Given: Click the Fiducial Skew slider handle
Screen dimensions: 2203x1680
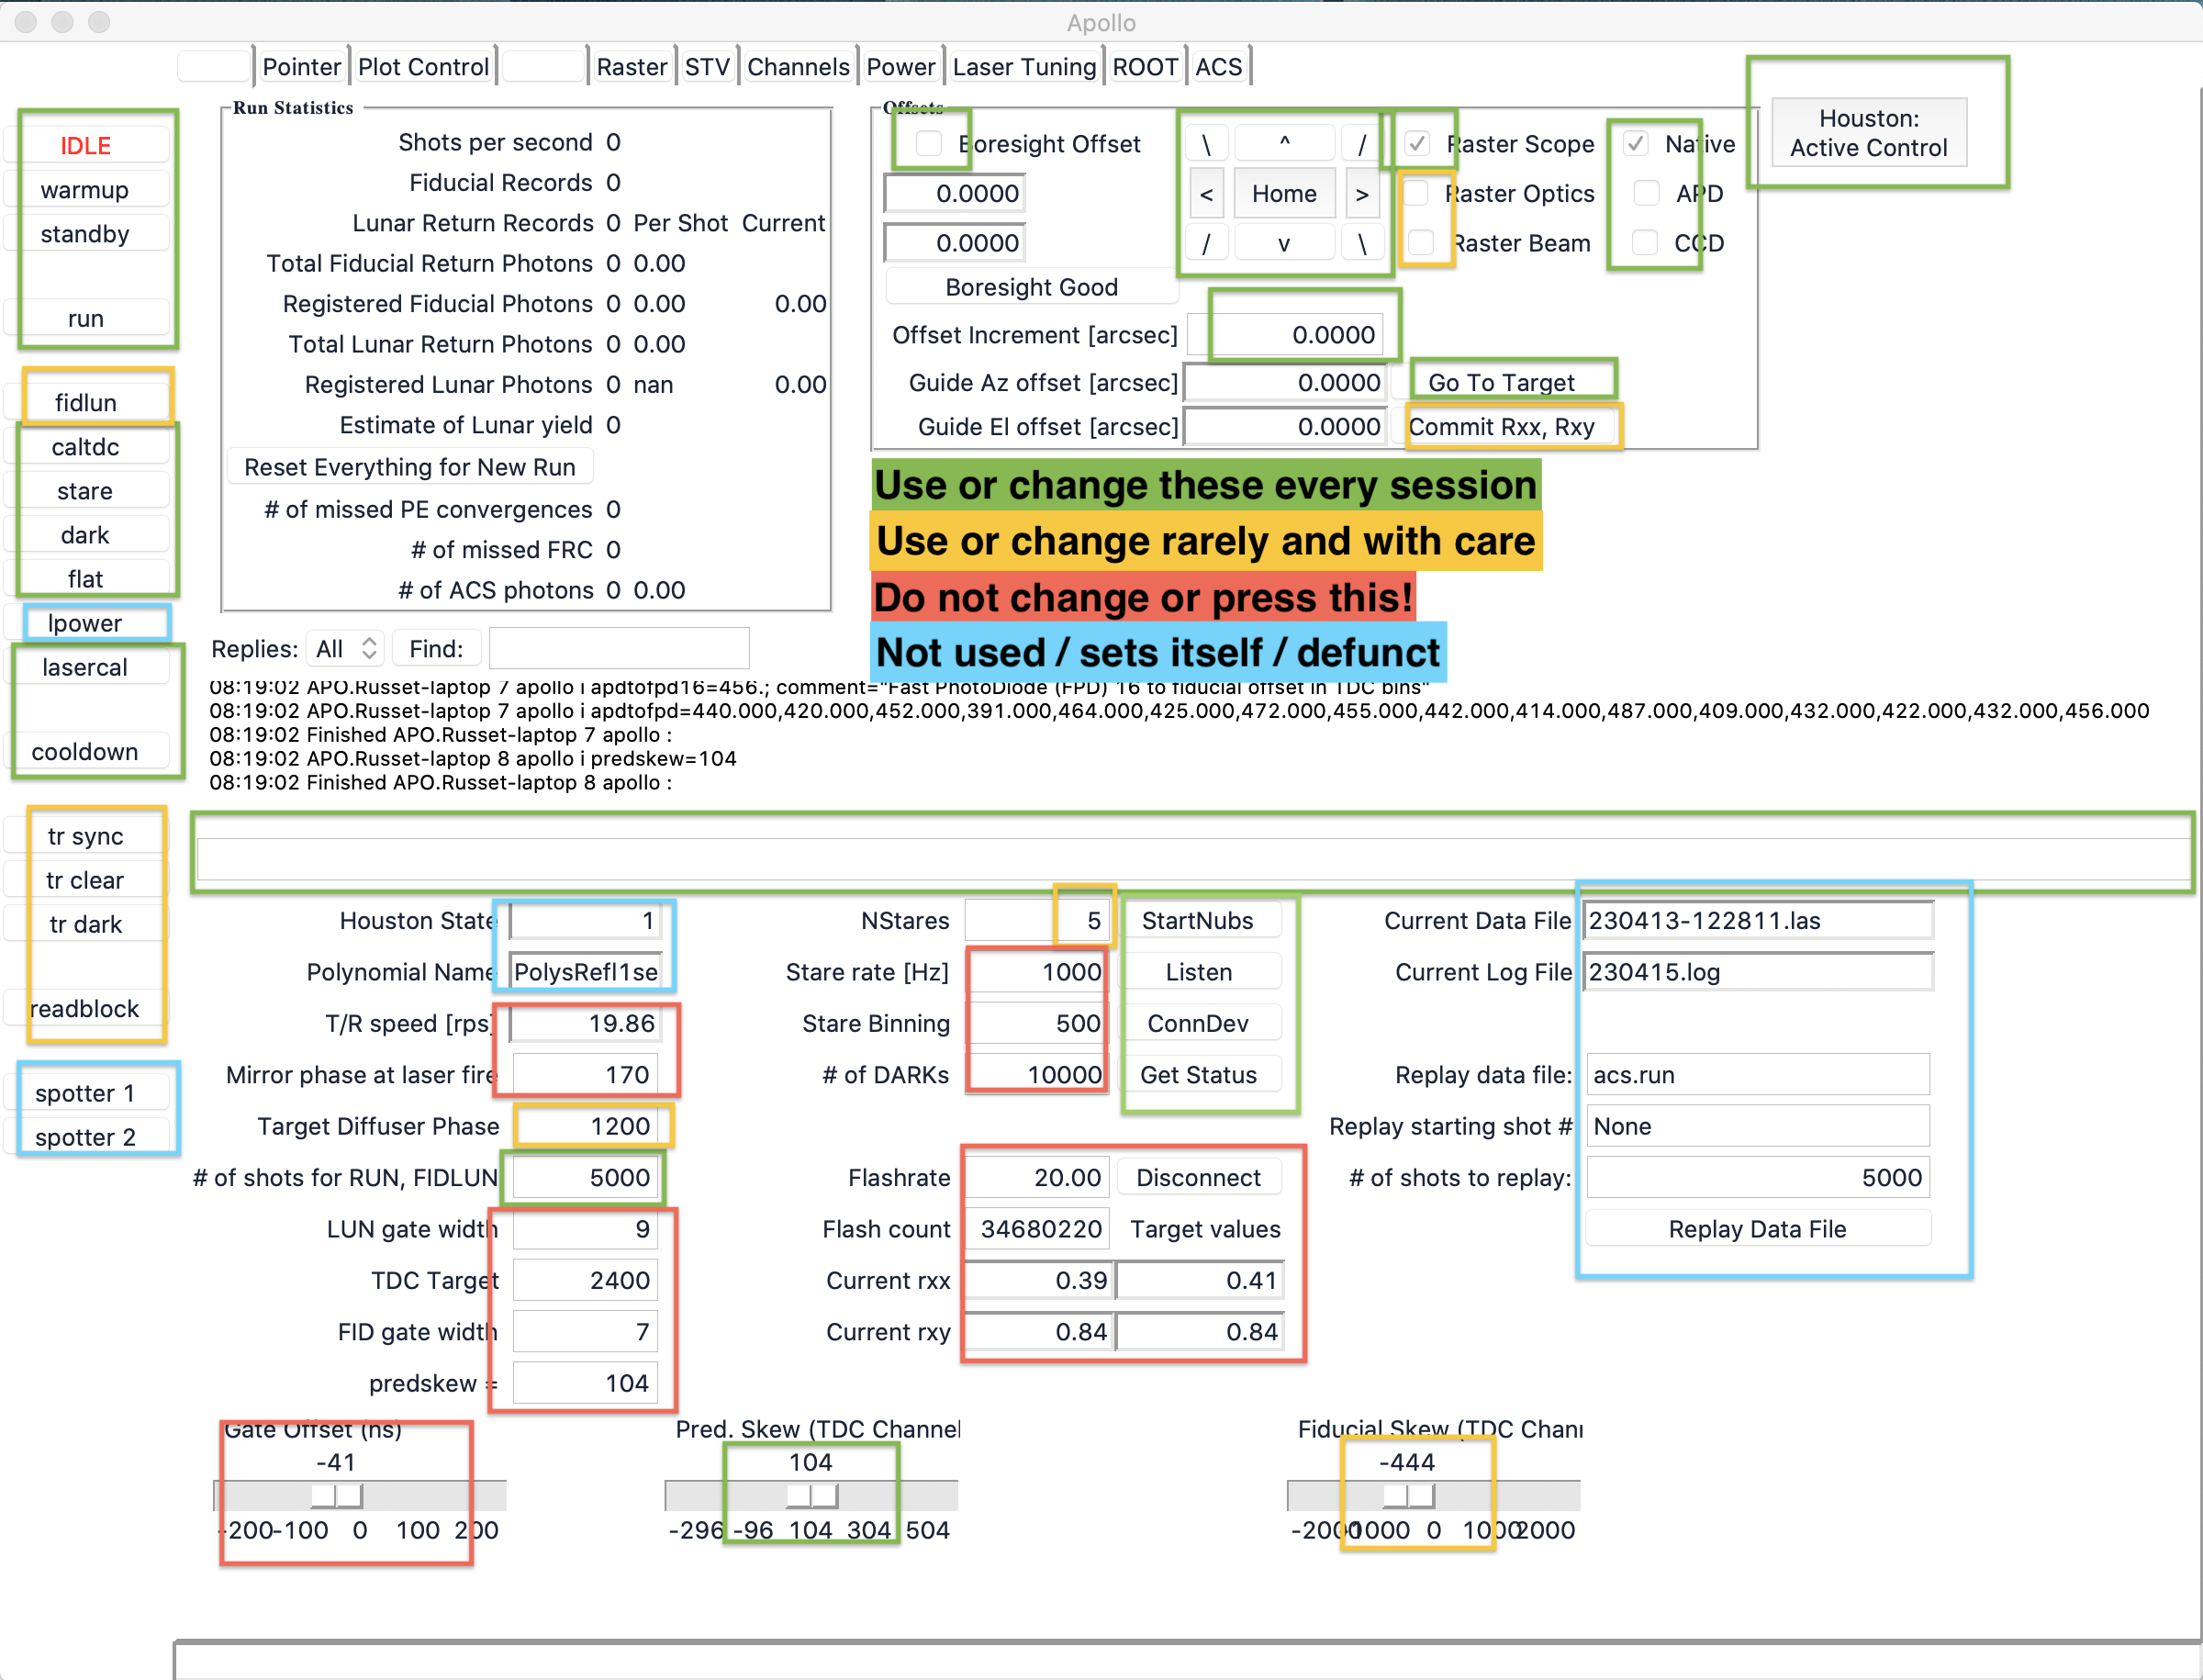Looking at the screenshot, I should pyautogui.click(x=1408, y=1495).
